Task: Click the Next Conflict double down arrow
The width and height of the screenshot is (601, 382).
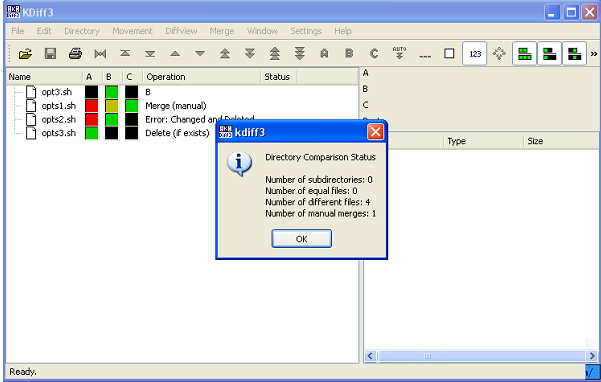Action: click(250, 54)
